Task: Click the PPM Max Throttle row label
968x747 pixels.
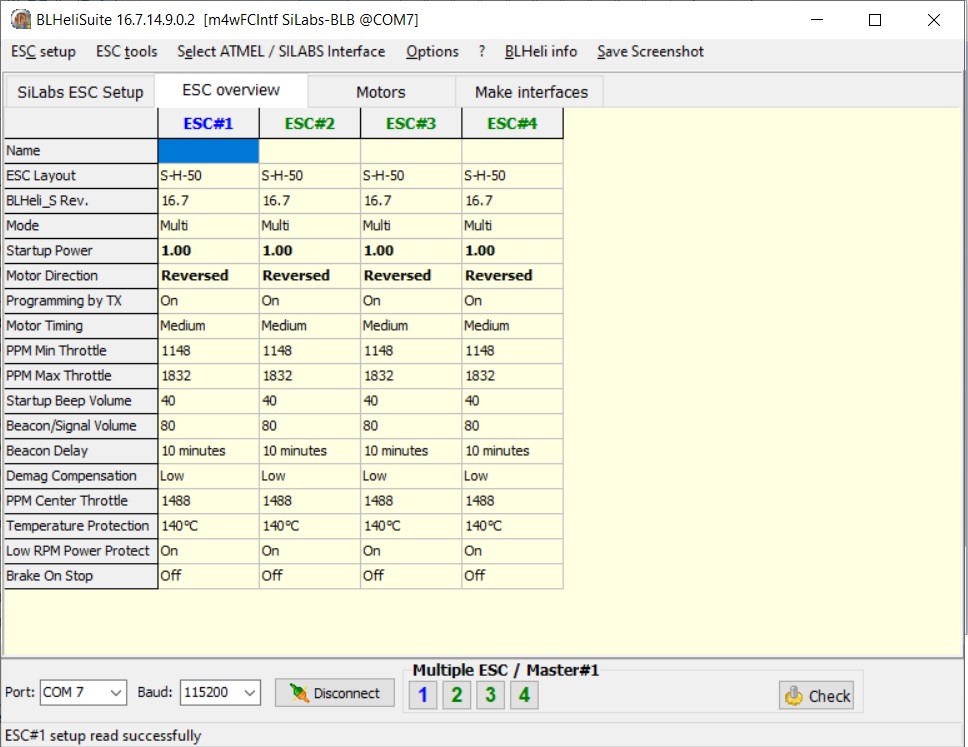Action: [x=81, y=376]
